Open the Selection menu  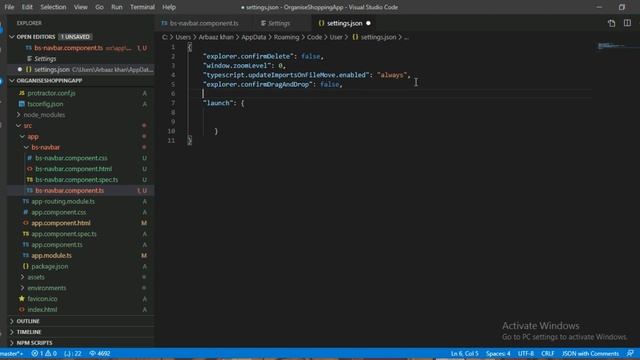[x=53, y=7]
